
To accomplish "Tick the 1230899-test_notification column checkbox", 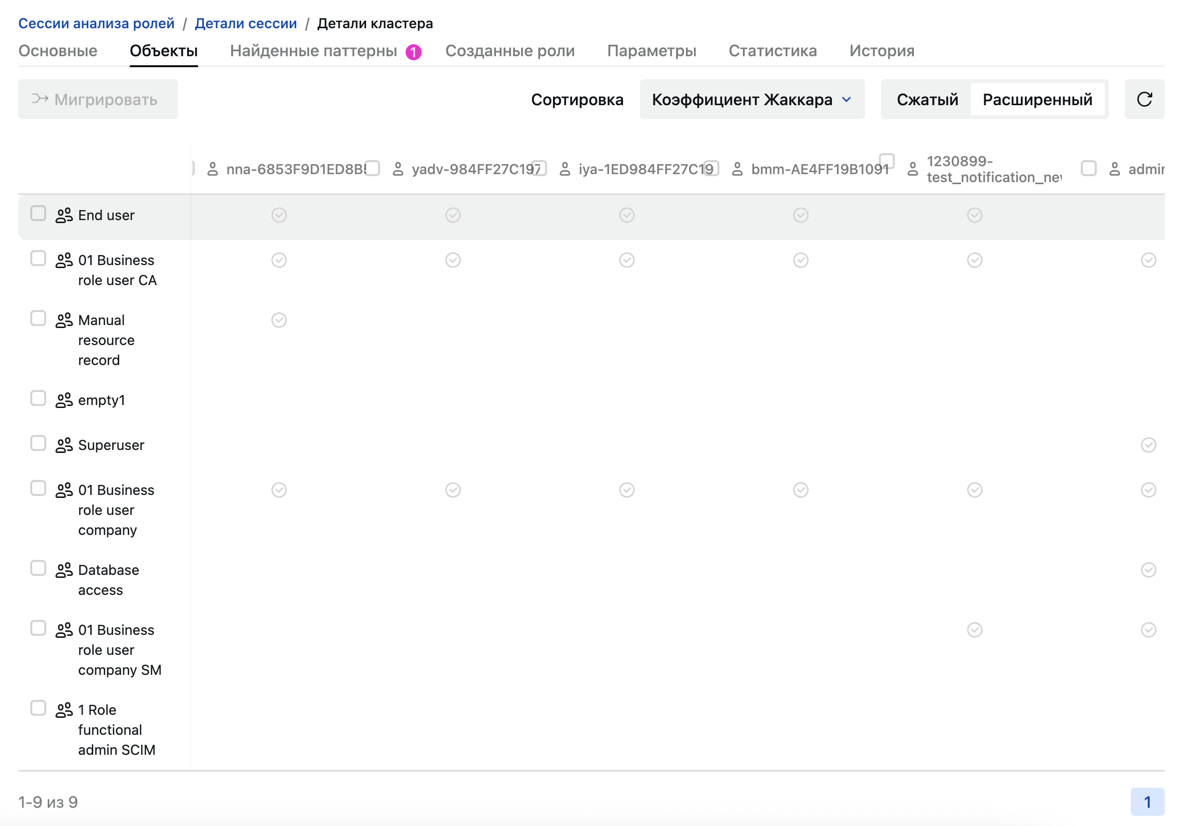I will (887, 161).
